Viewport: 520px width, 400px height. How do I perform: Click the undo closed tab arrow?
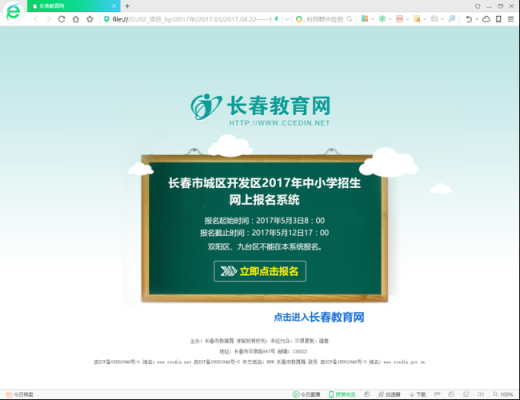469,19
